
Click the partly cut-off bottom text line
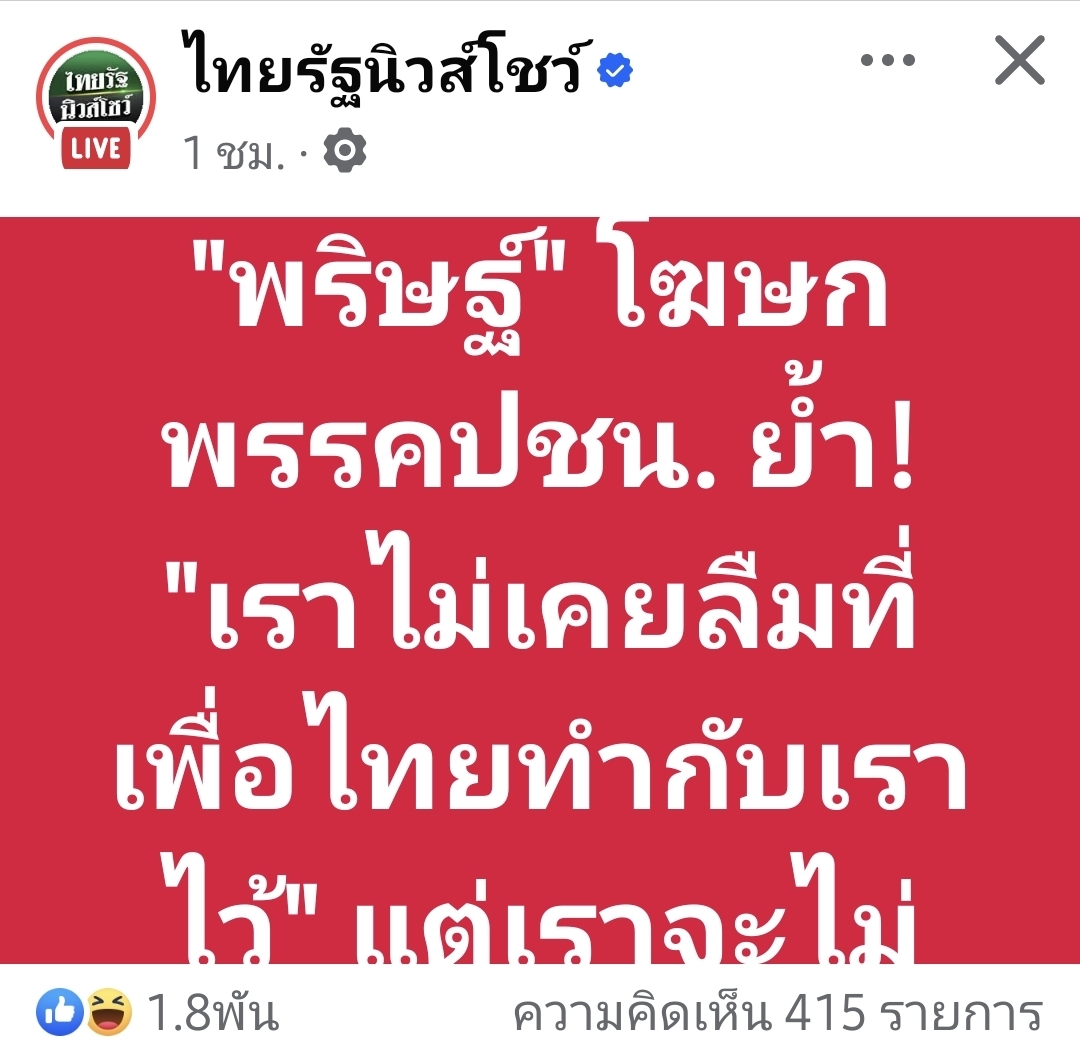coord(539,909)
